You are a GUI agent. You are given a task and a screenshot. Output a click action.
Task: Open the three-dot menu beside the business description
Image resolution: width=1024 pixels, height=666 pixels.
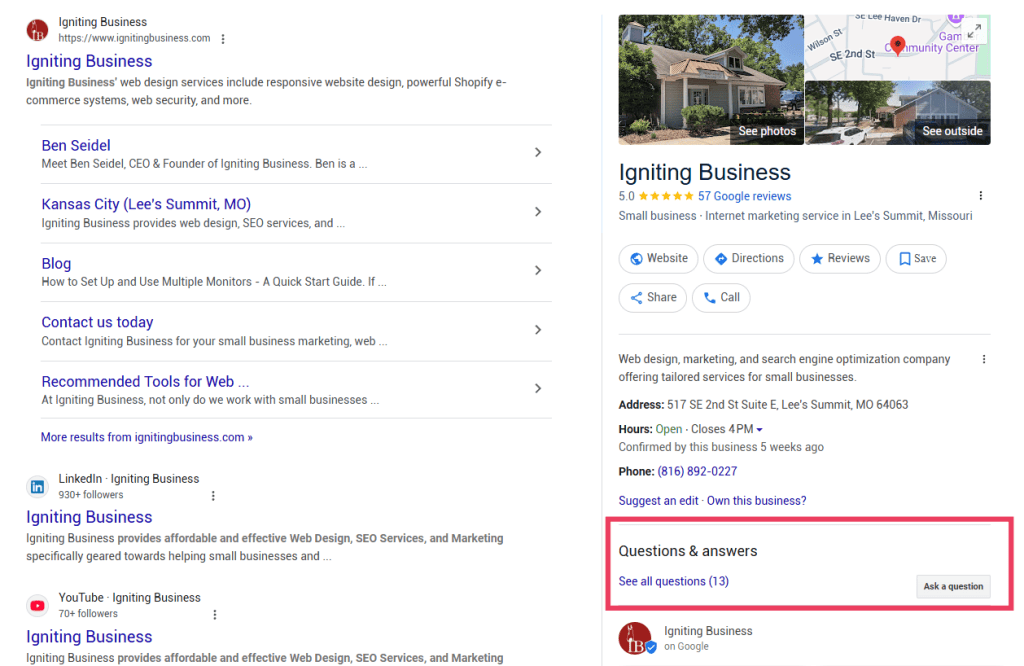[984, 359]
